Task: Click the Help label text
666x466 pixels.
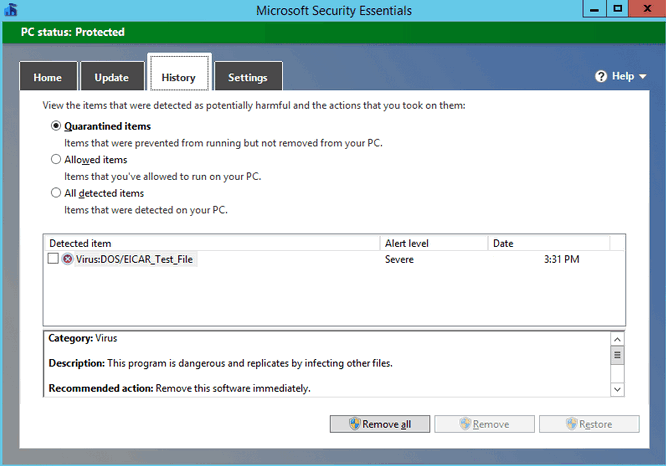Action: (623, 76)
